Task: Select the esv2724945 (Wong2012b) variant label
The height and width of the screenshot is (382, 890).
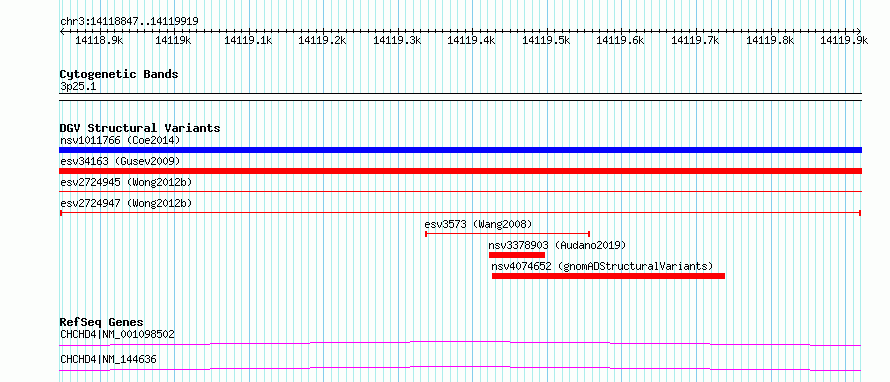Action: point(127,182)
